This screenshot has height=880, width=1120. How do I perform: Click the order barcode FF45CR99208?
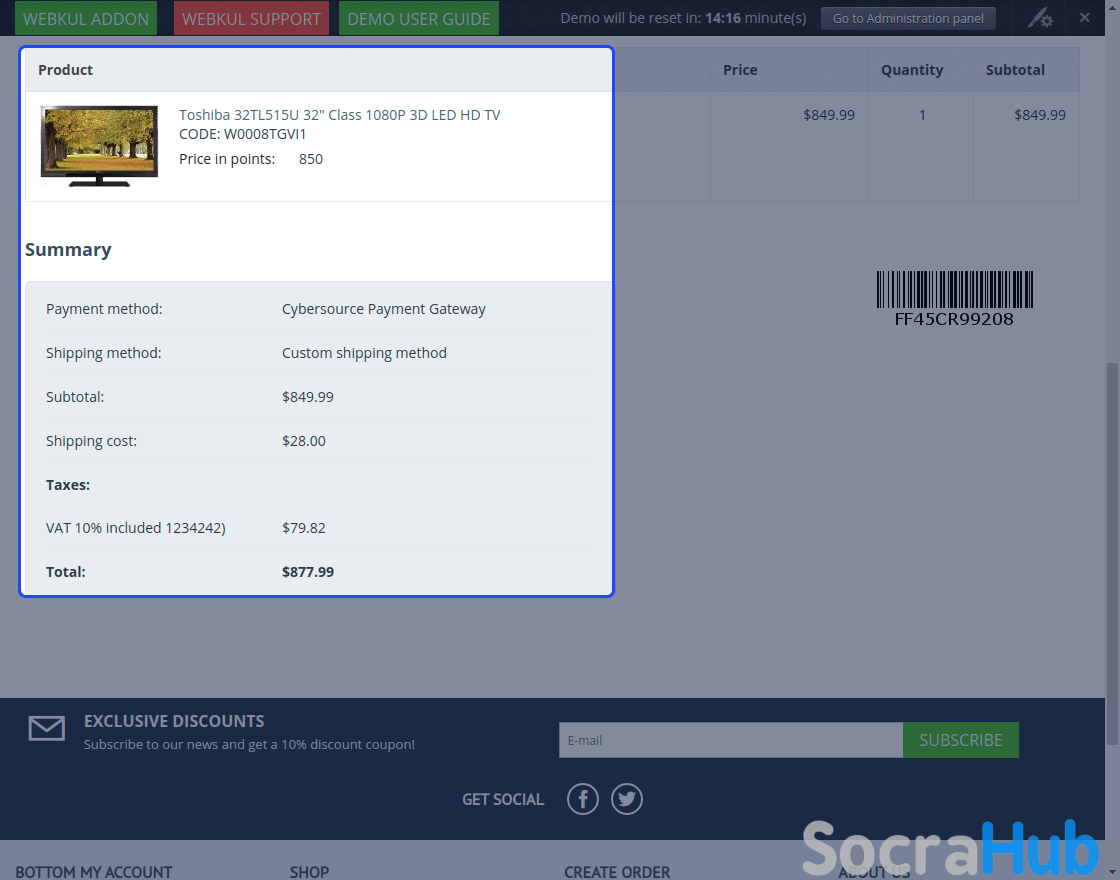tap(954, 299)
